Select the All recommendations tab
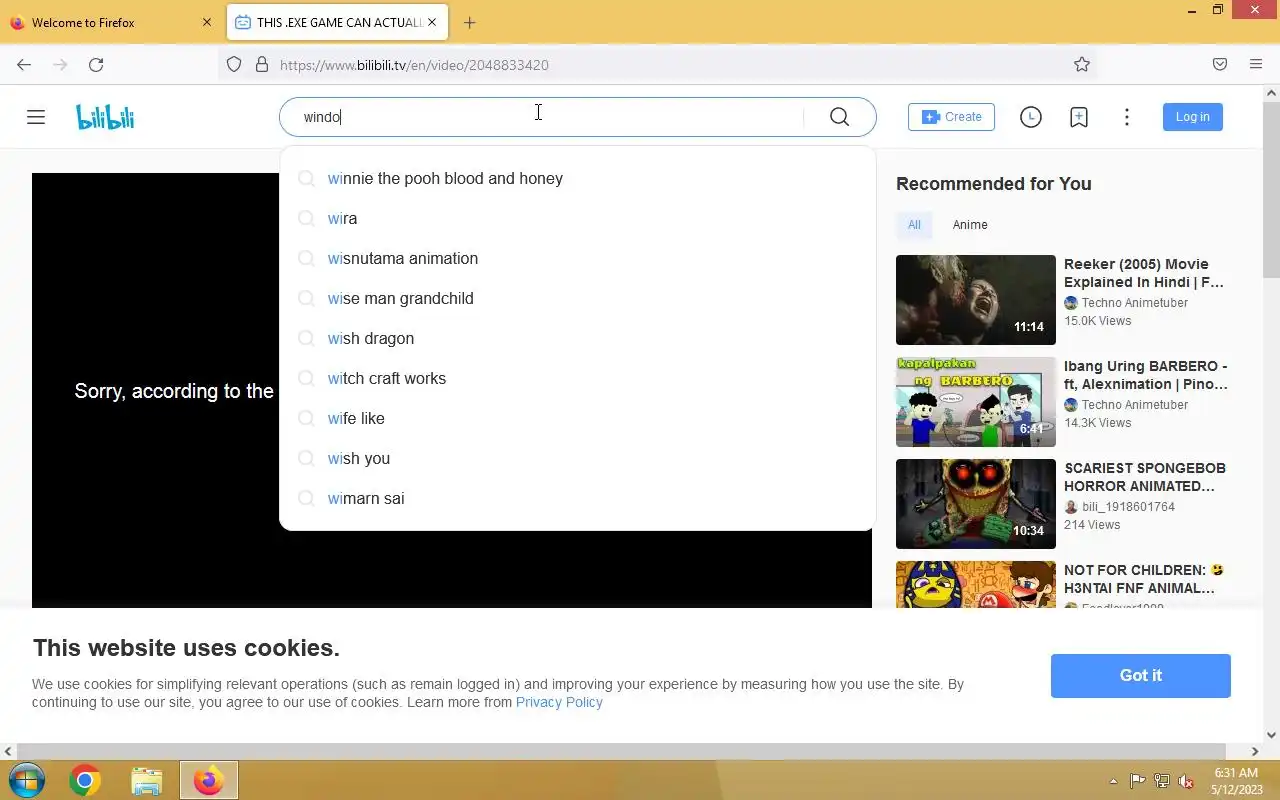The image size is (1280, 800). (914, 225)
